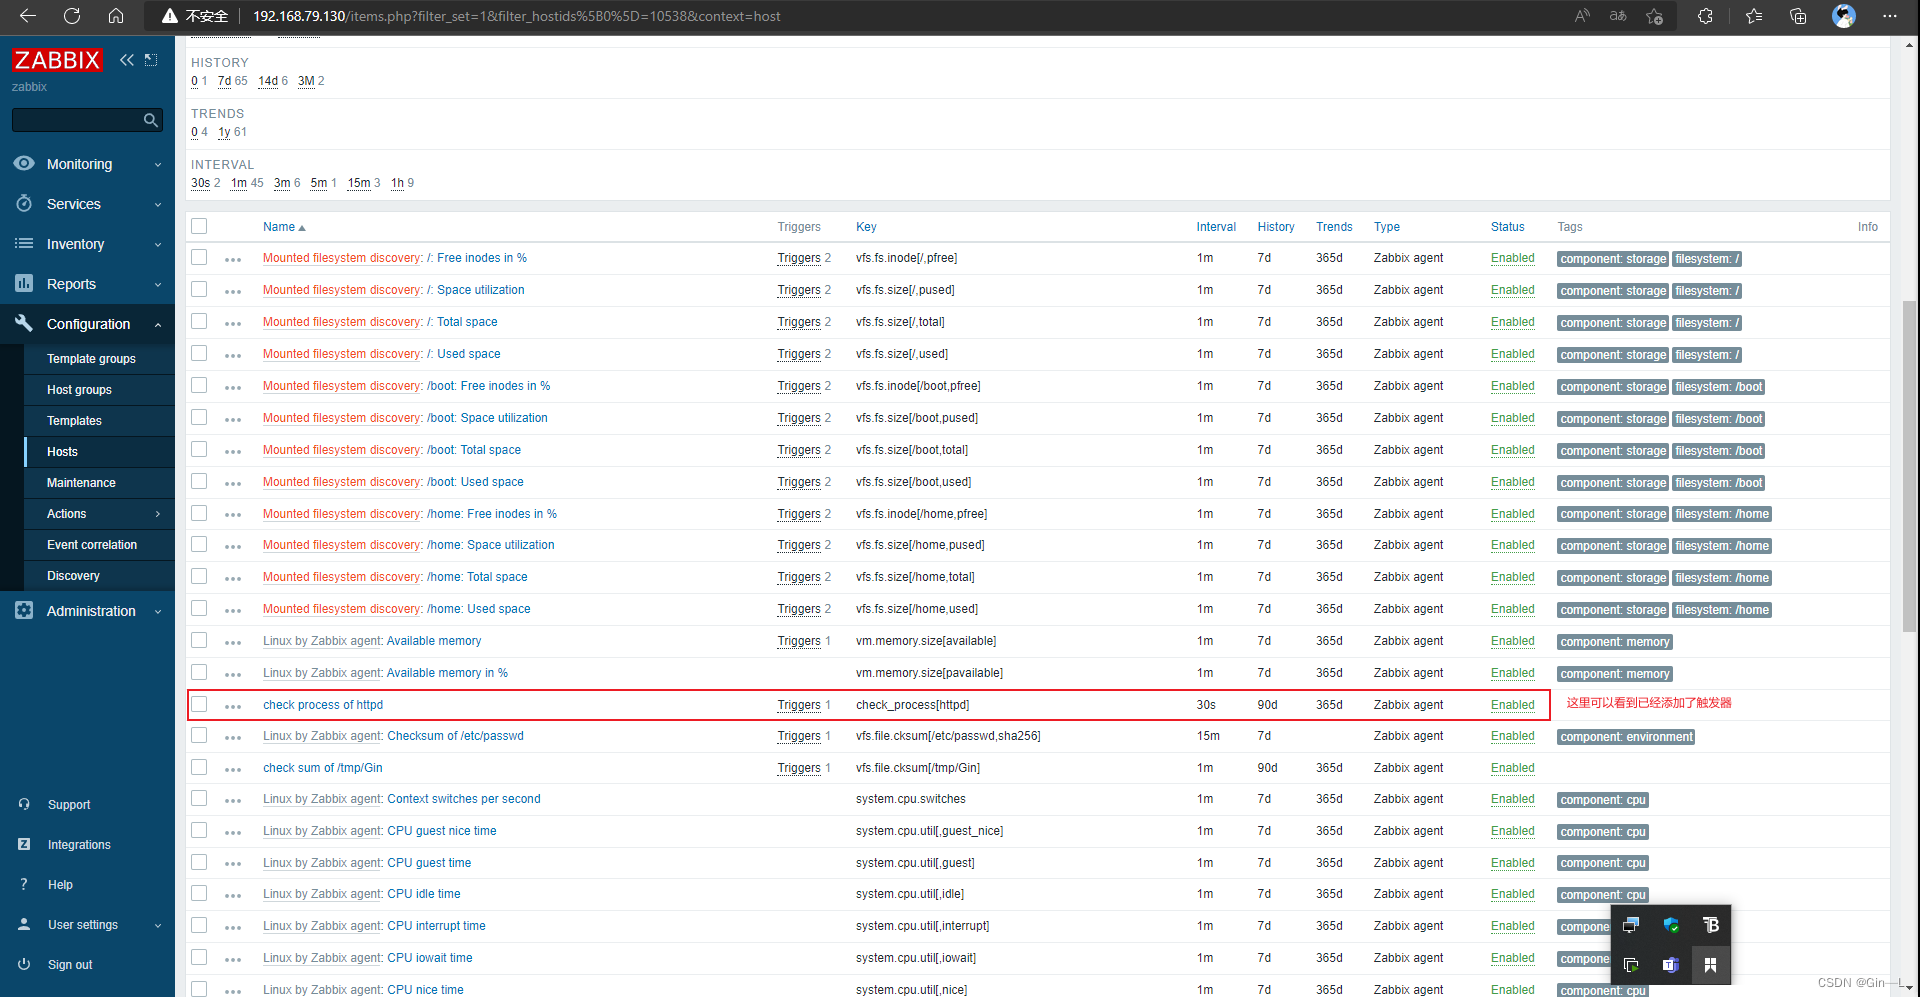
Task: Check the box for Context switches per second row
Action: click(199, 798)
